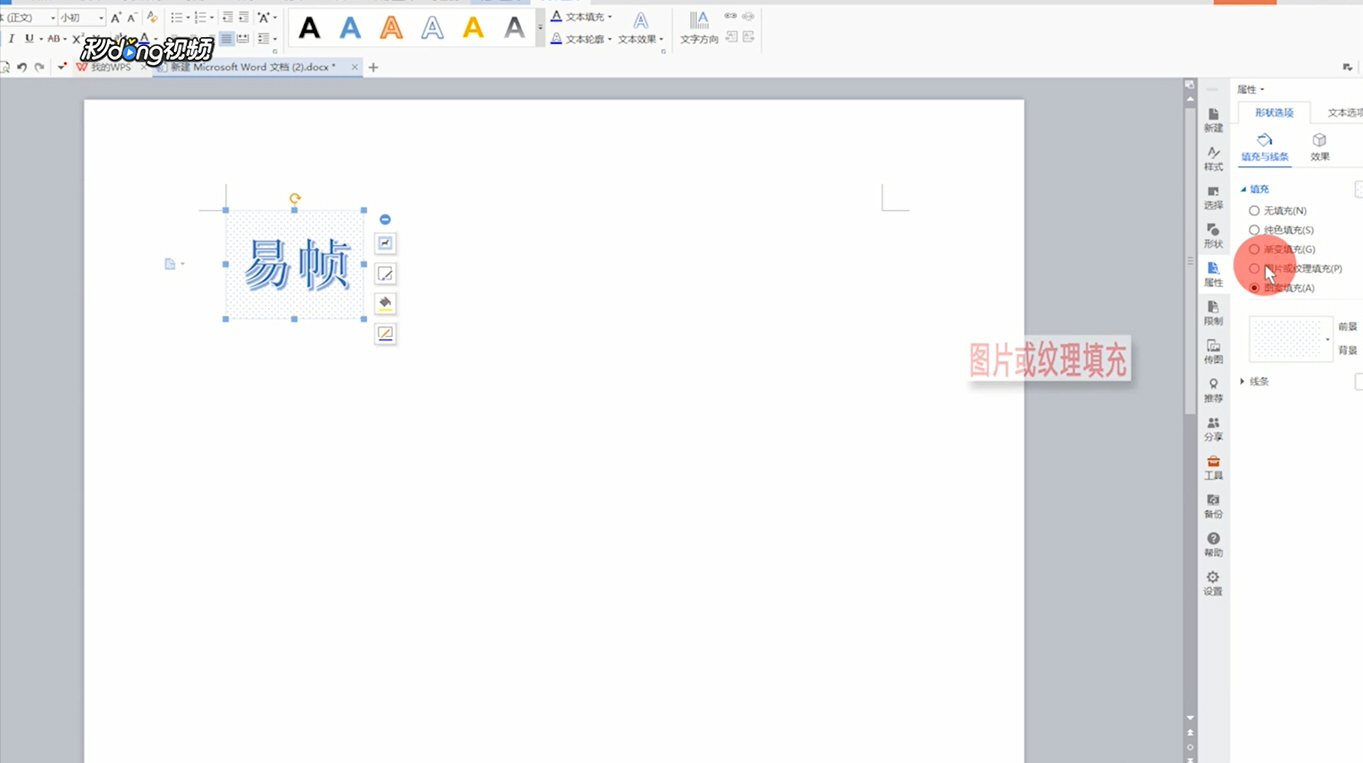Open the 样式 styles sidebar panel
The image size is (1363, 763).
pyautogui.click(x=1213, y=159)
